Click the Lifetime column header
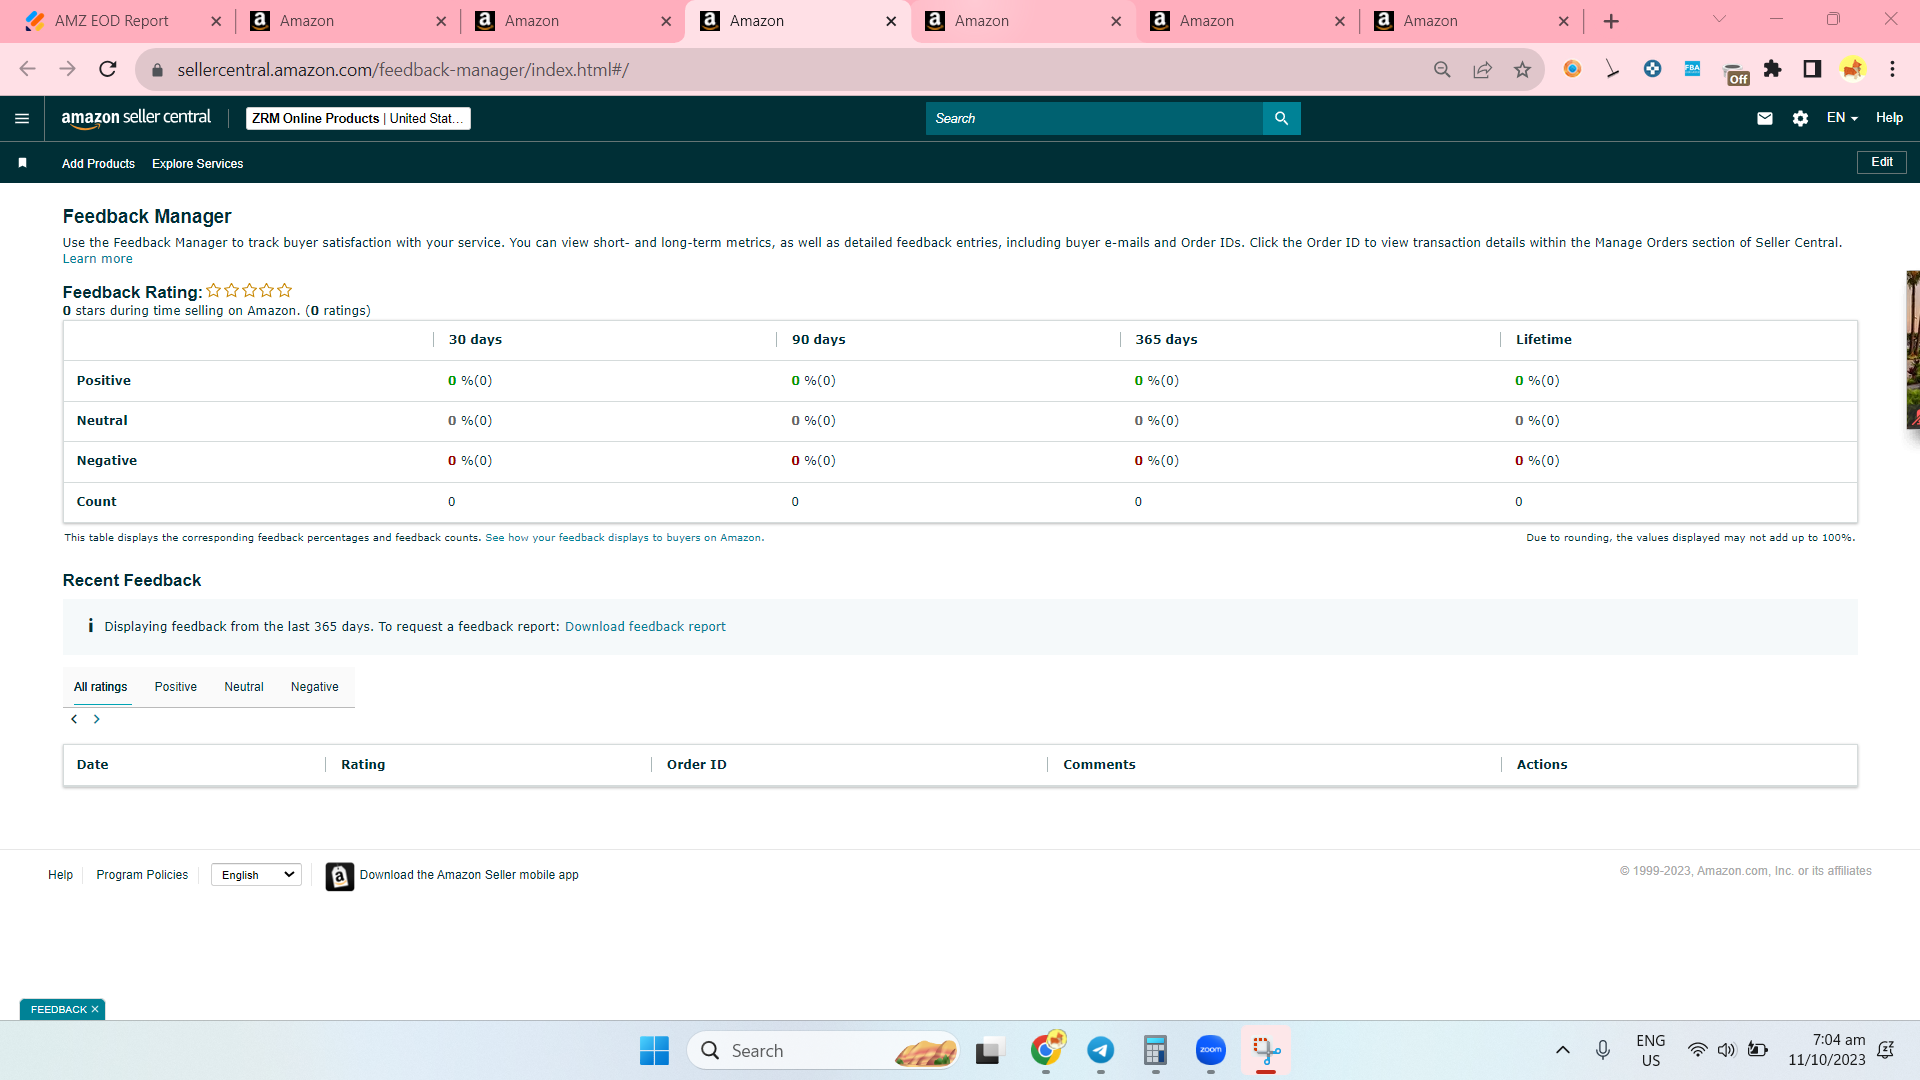Image resolution: width=1920 pixels, height=1080 pixels. (1544, 340)
